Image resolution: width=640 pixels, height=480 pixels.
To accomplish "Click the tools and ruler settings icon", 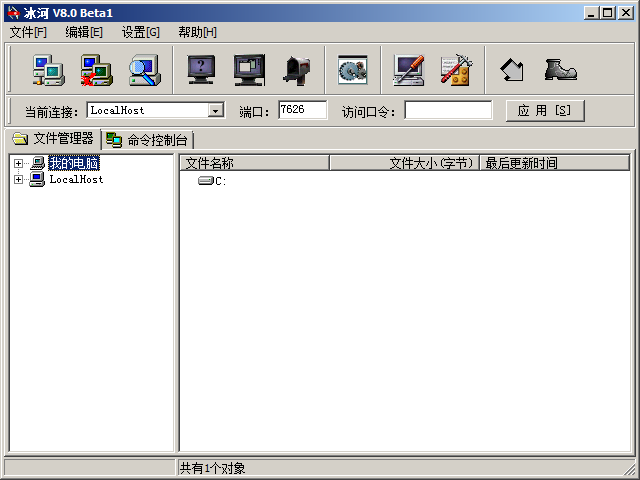I will (x=456, y=70).
